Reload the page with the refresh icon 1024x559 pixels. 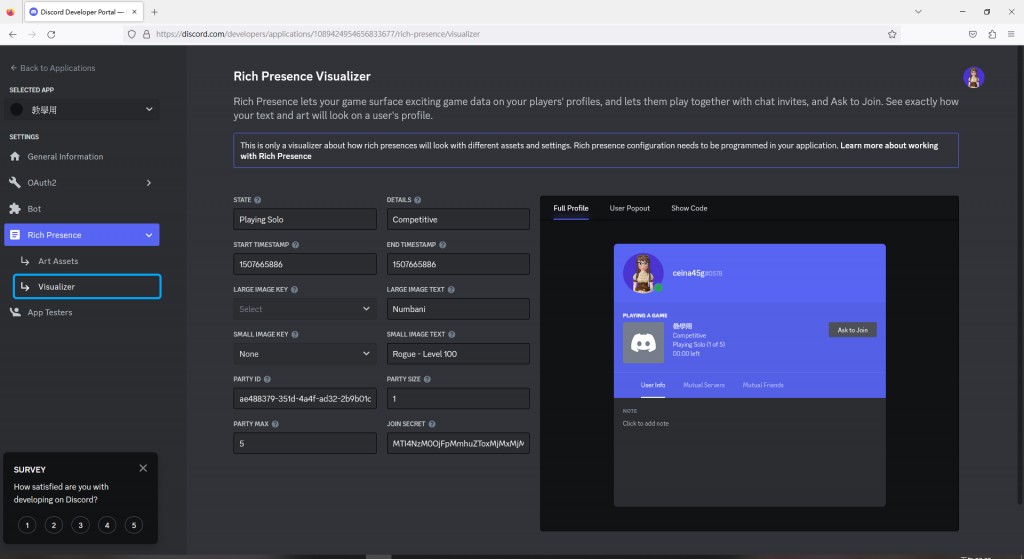[51, 34]
